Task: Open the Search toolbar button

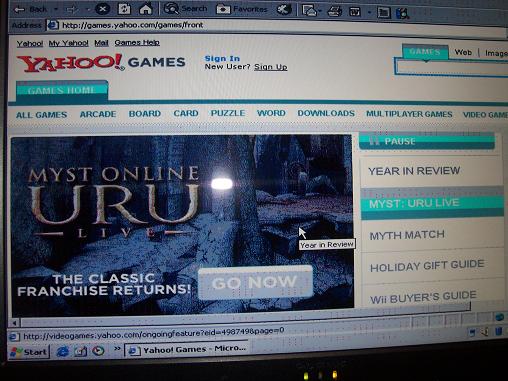Action: 186,8
